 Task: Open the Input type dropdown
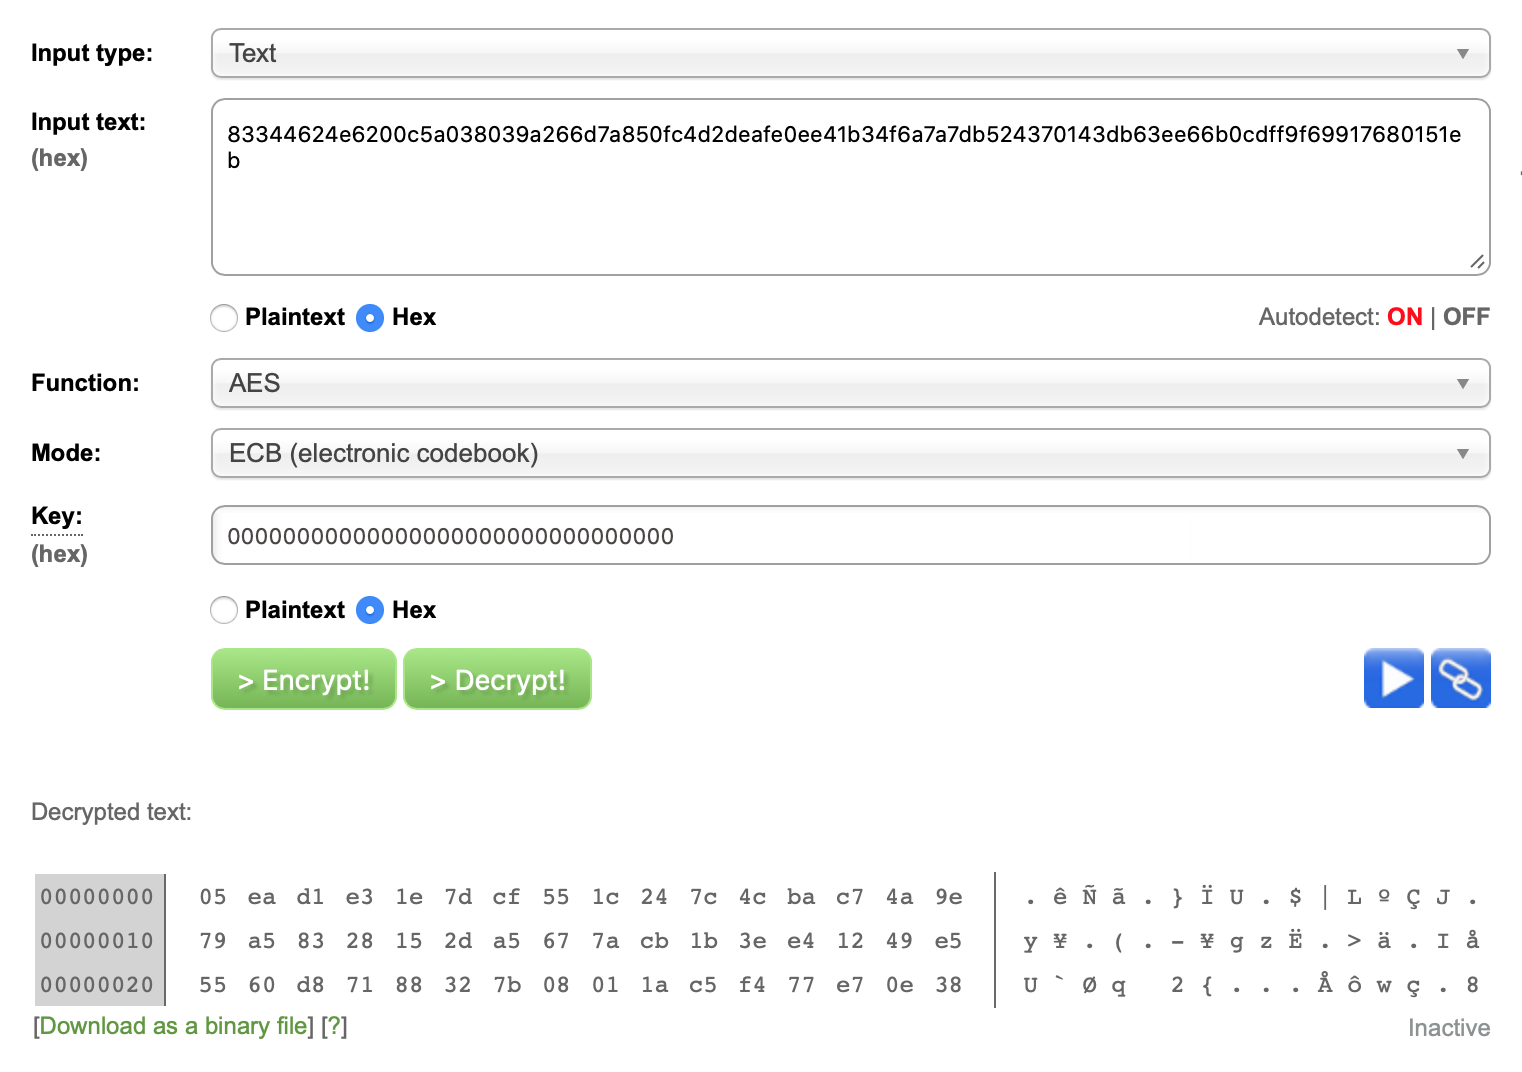coord(850,53)
